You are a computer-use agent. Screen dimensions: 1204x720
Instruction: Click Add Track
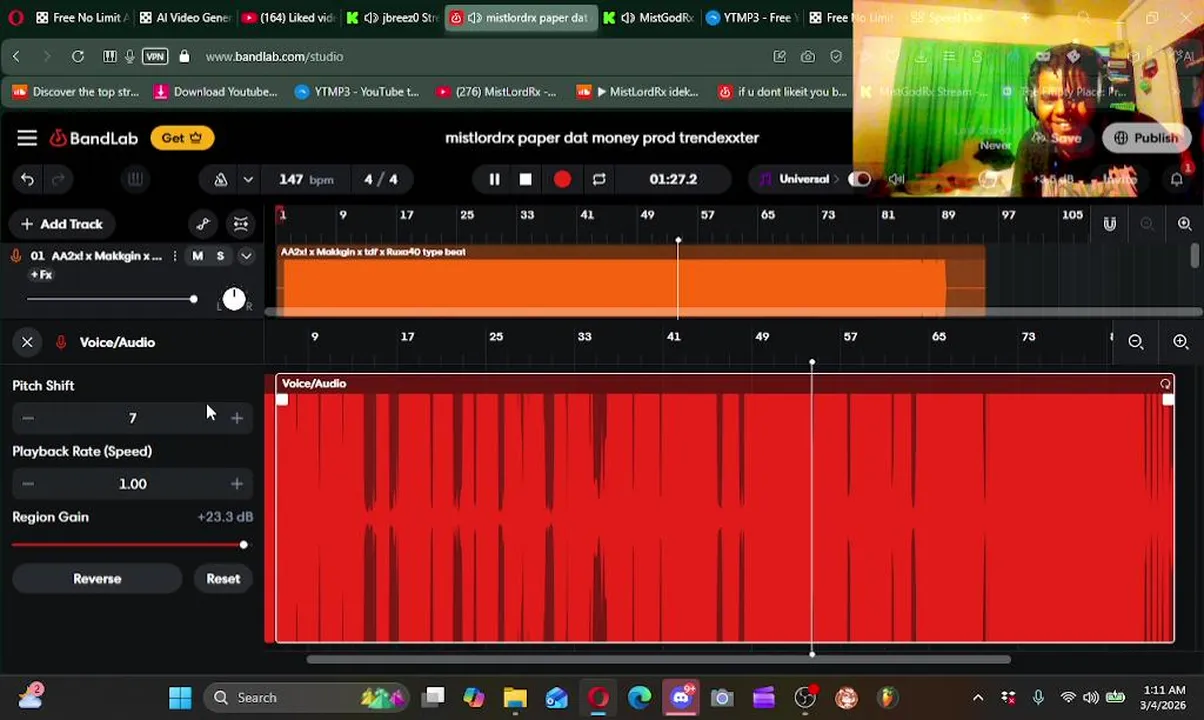pos(62,224)
